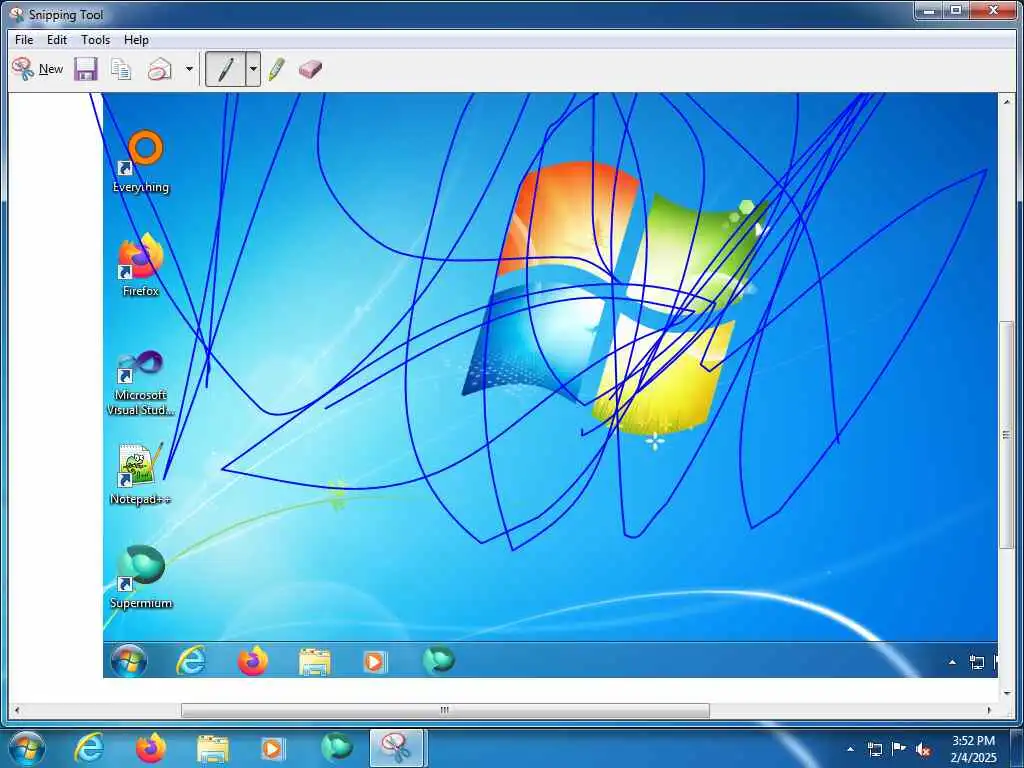1024x768 pixels.
Task: Select the Pen tool
Action: tap(225, 69)
